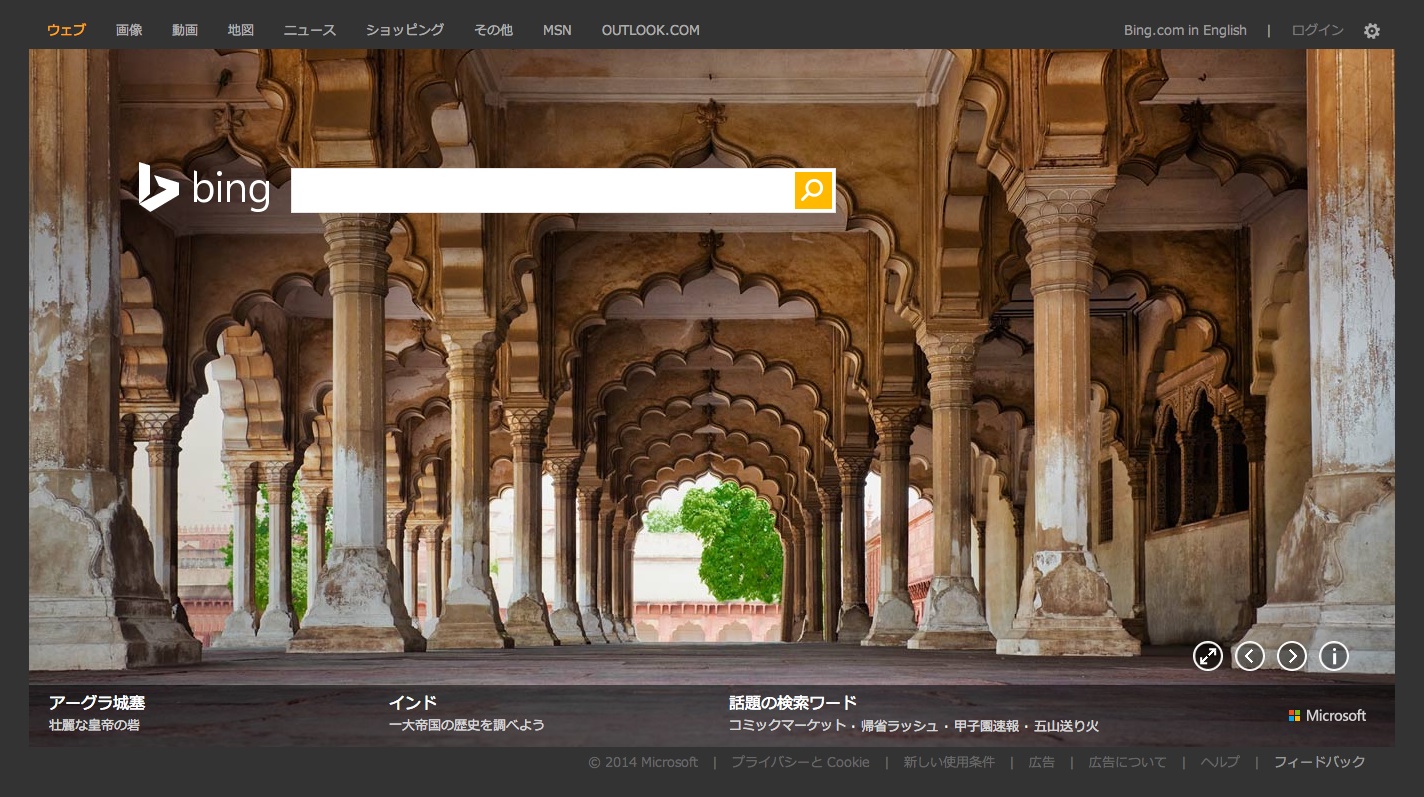Open the settings gear icon

pyautogui.click(x=1371, y=31)
